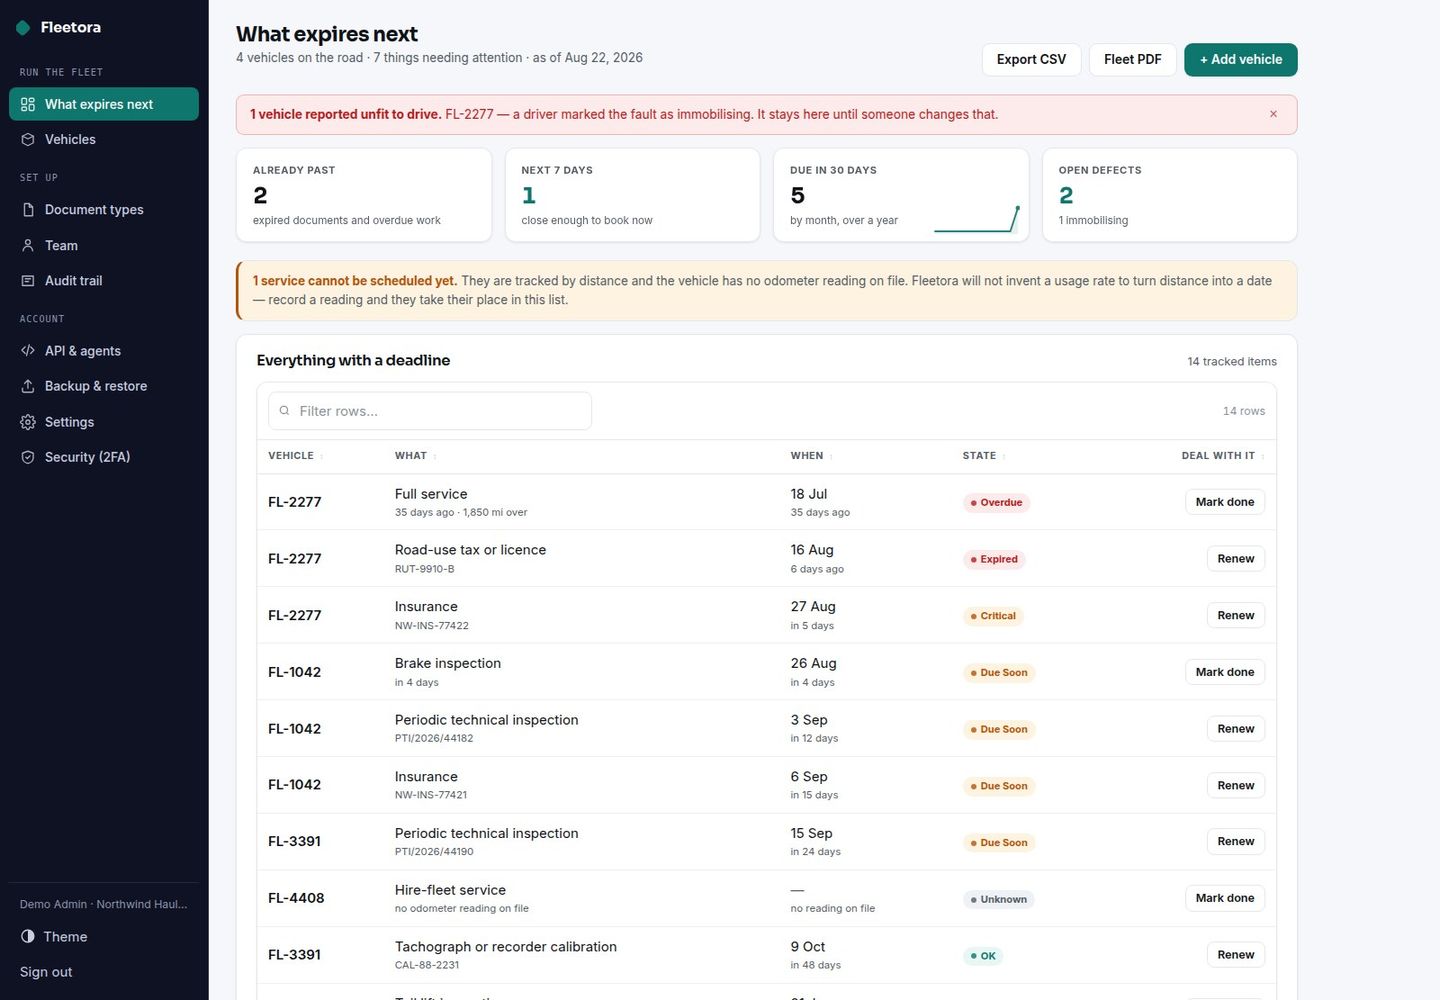Renew FL-3391 Periodic technical inspection

[x=1235, y=842]
